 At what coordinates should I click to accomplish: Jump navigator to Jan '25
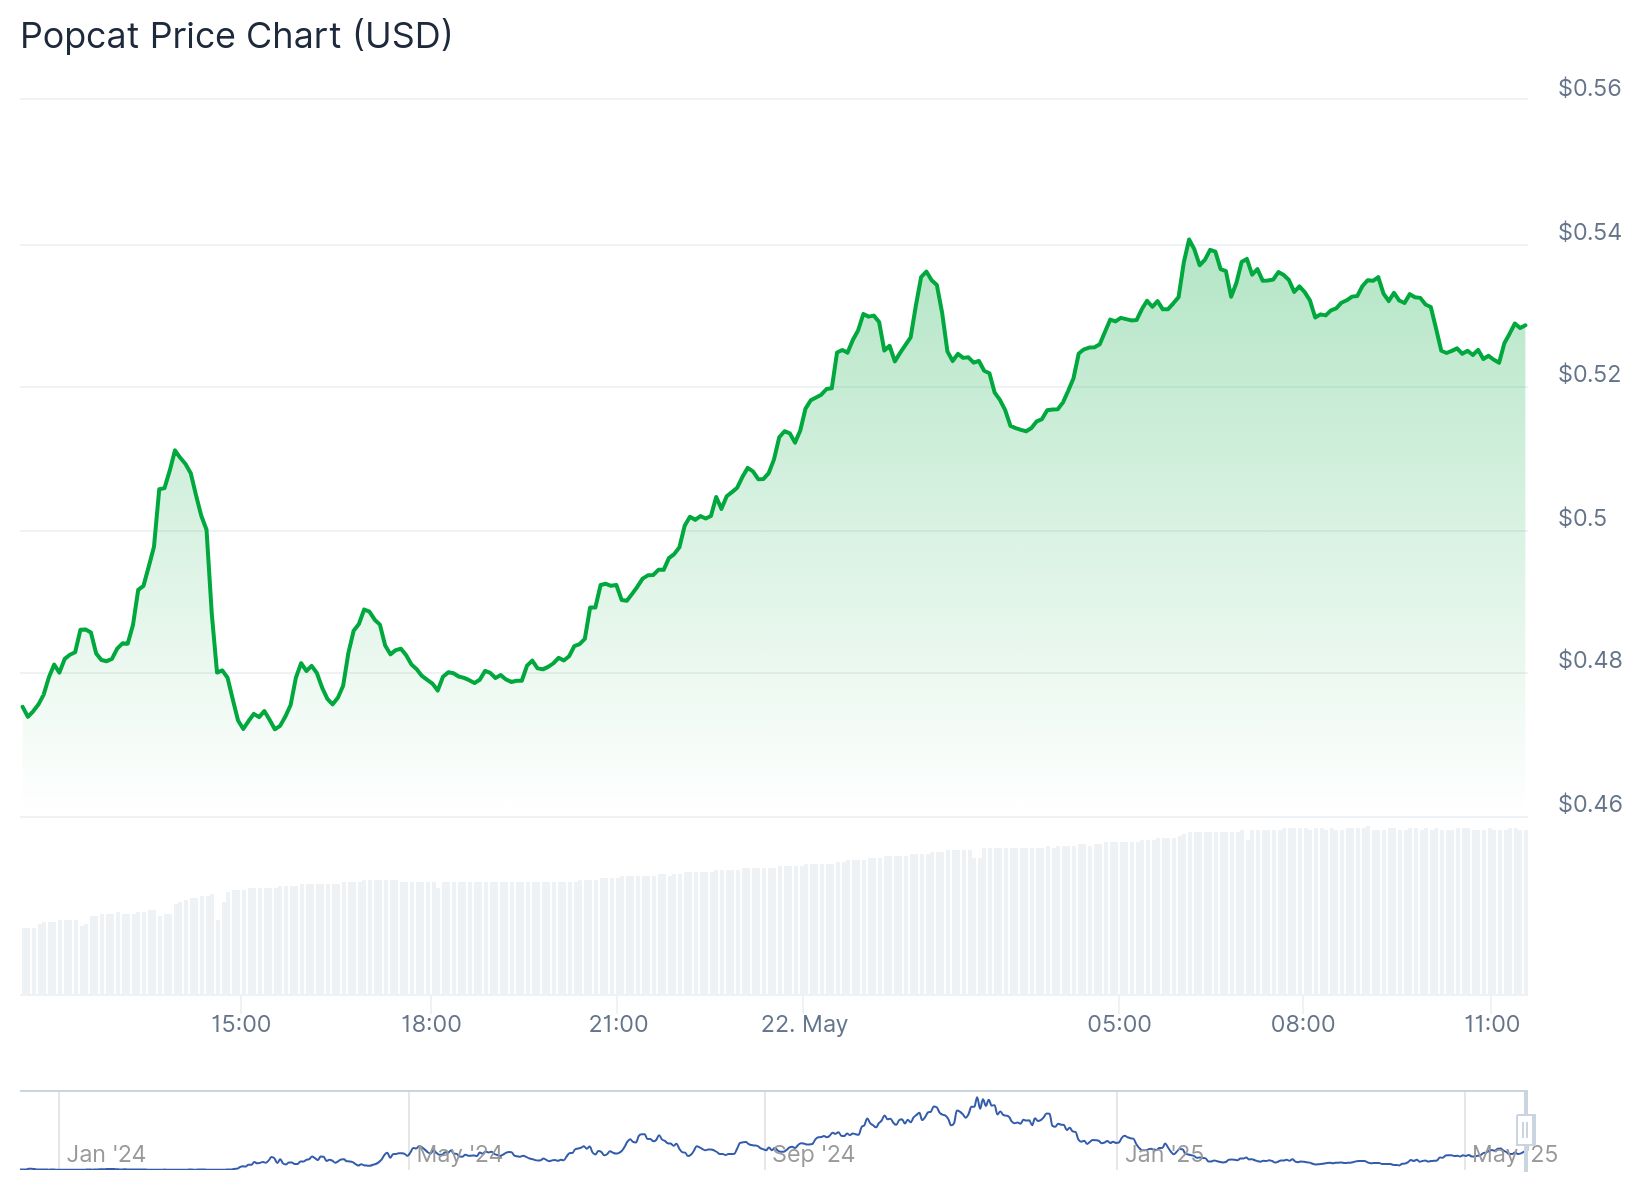pyautogui.click(x=1164, y=1155)
